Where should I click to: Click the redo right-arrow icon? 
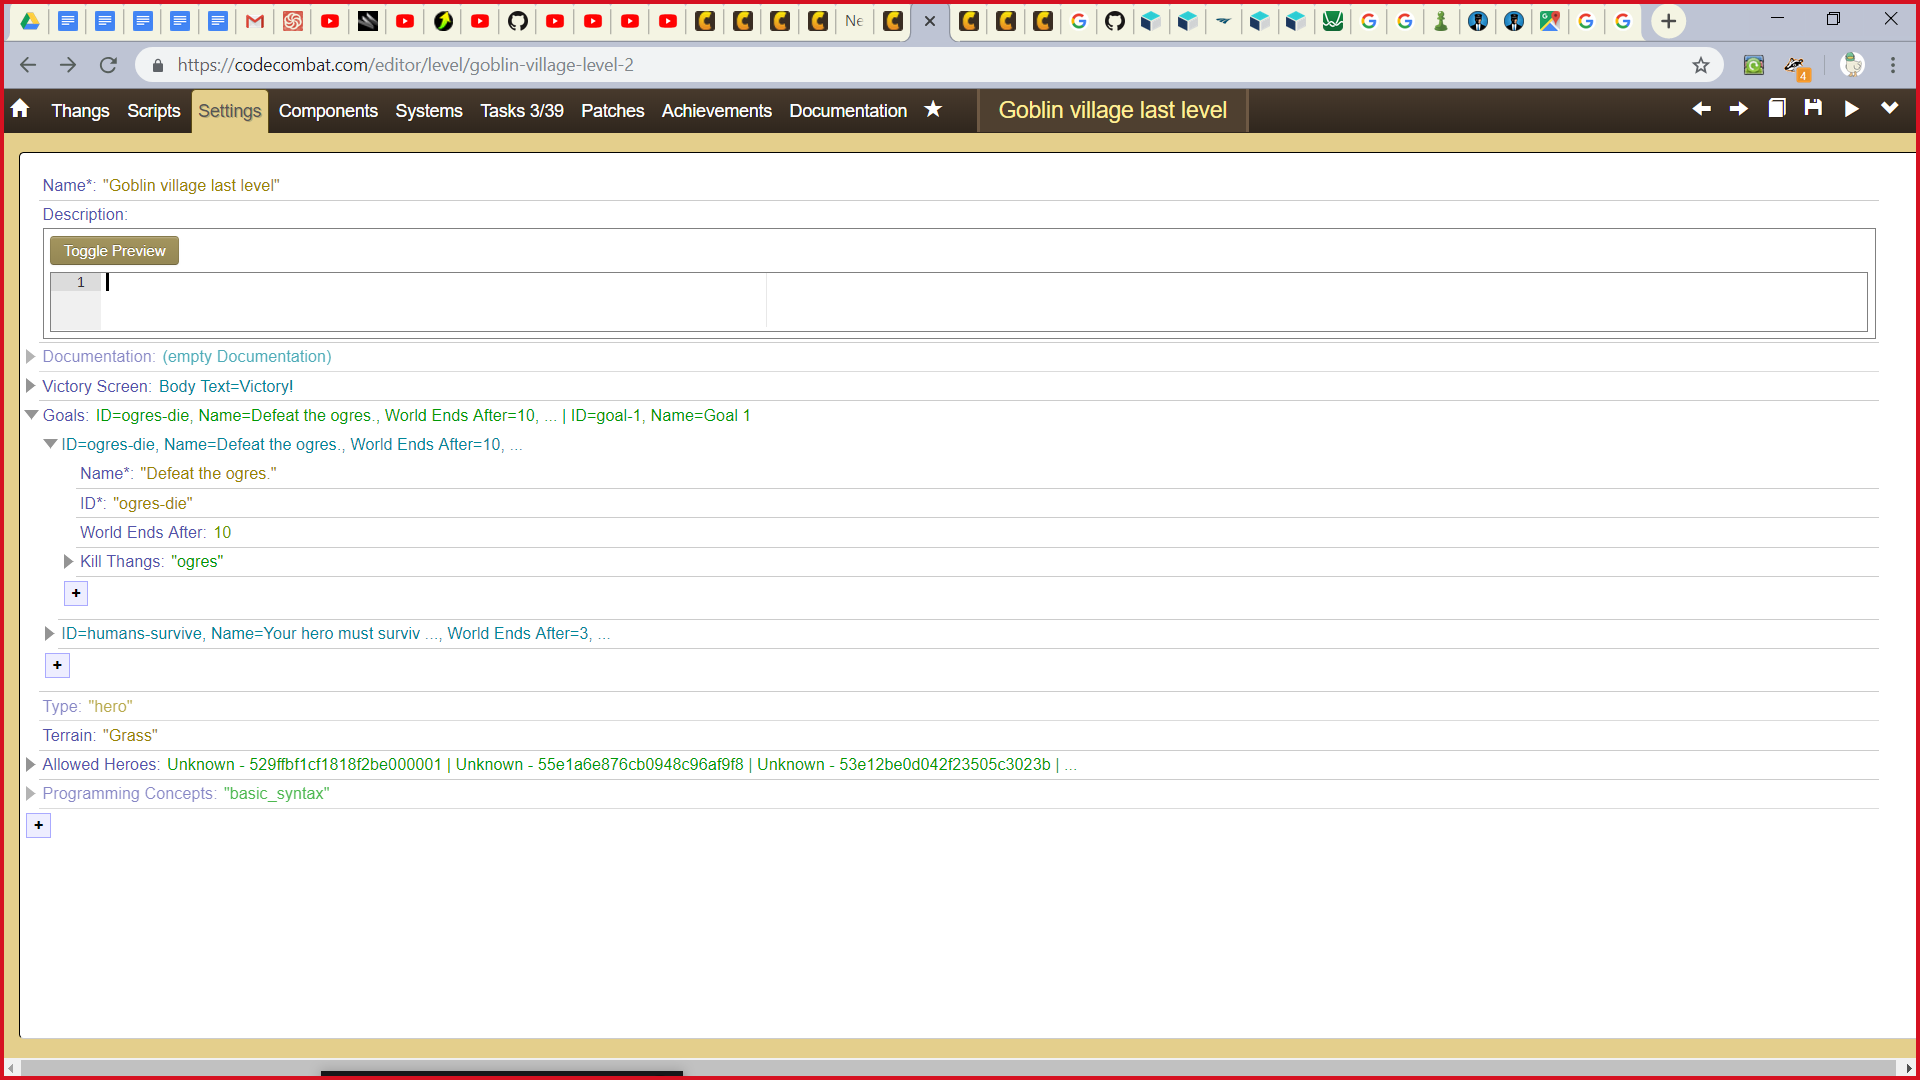[x=1739, y=109]
